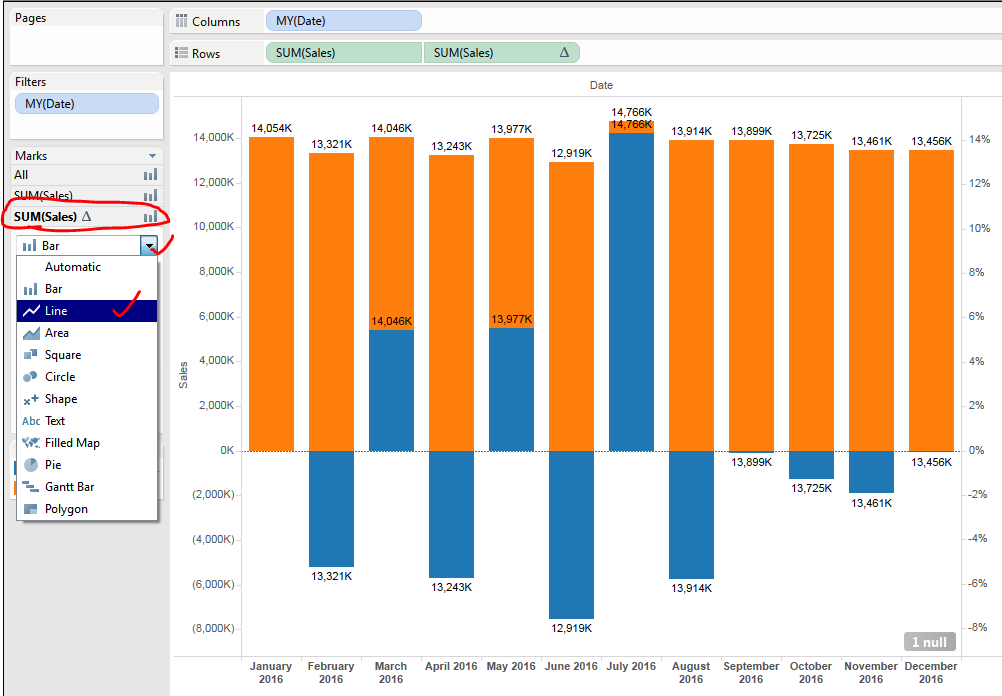Click the Rows shelf icon
This screenshot has height=696, width=1002.
coord(181,53)
